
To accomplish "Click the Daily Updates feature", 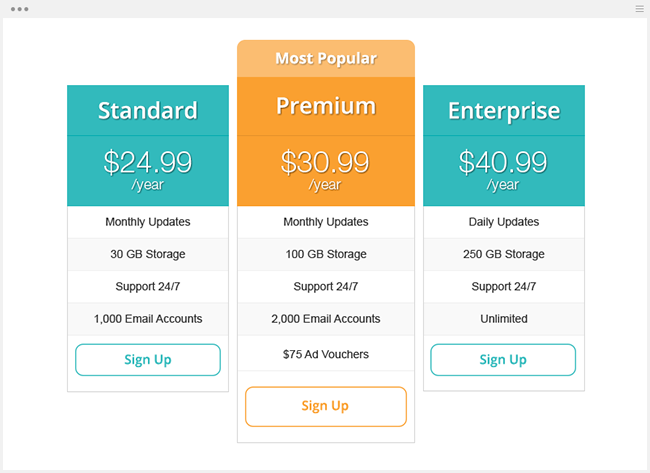I will [504, 222].
